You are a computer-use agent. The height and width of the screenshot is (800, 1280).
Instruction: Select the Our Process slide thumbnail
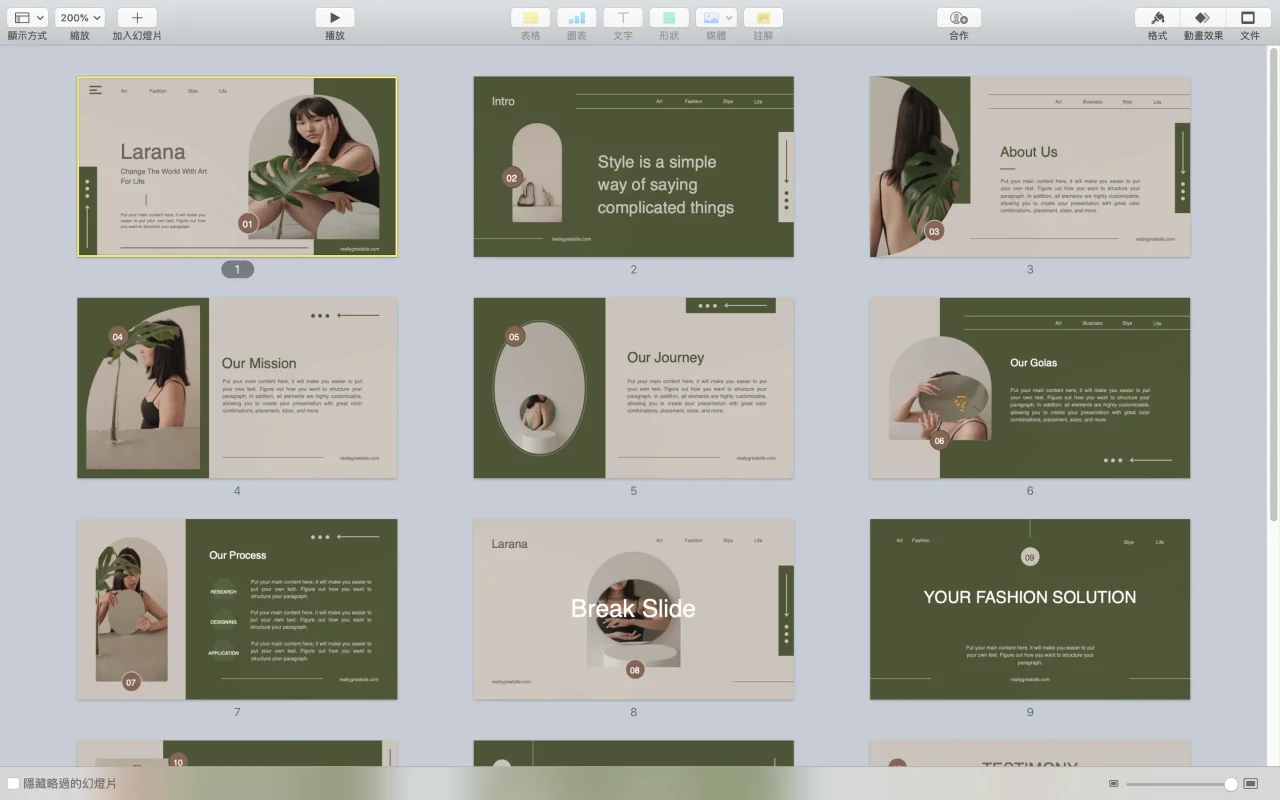point(237,609)
